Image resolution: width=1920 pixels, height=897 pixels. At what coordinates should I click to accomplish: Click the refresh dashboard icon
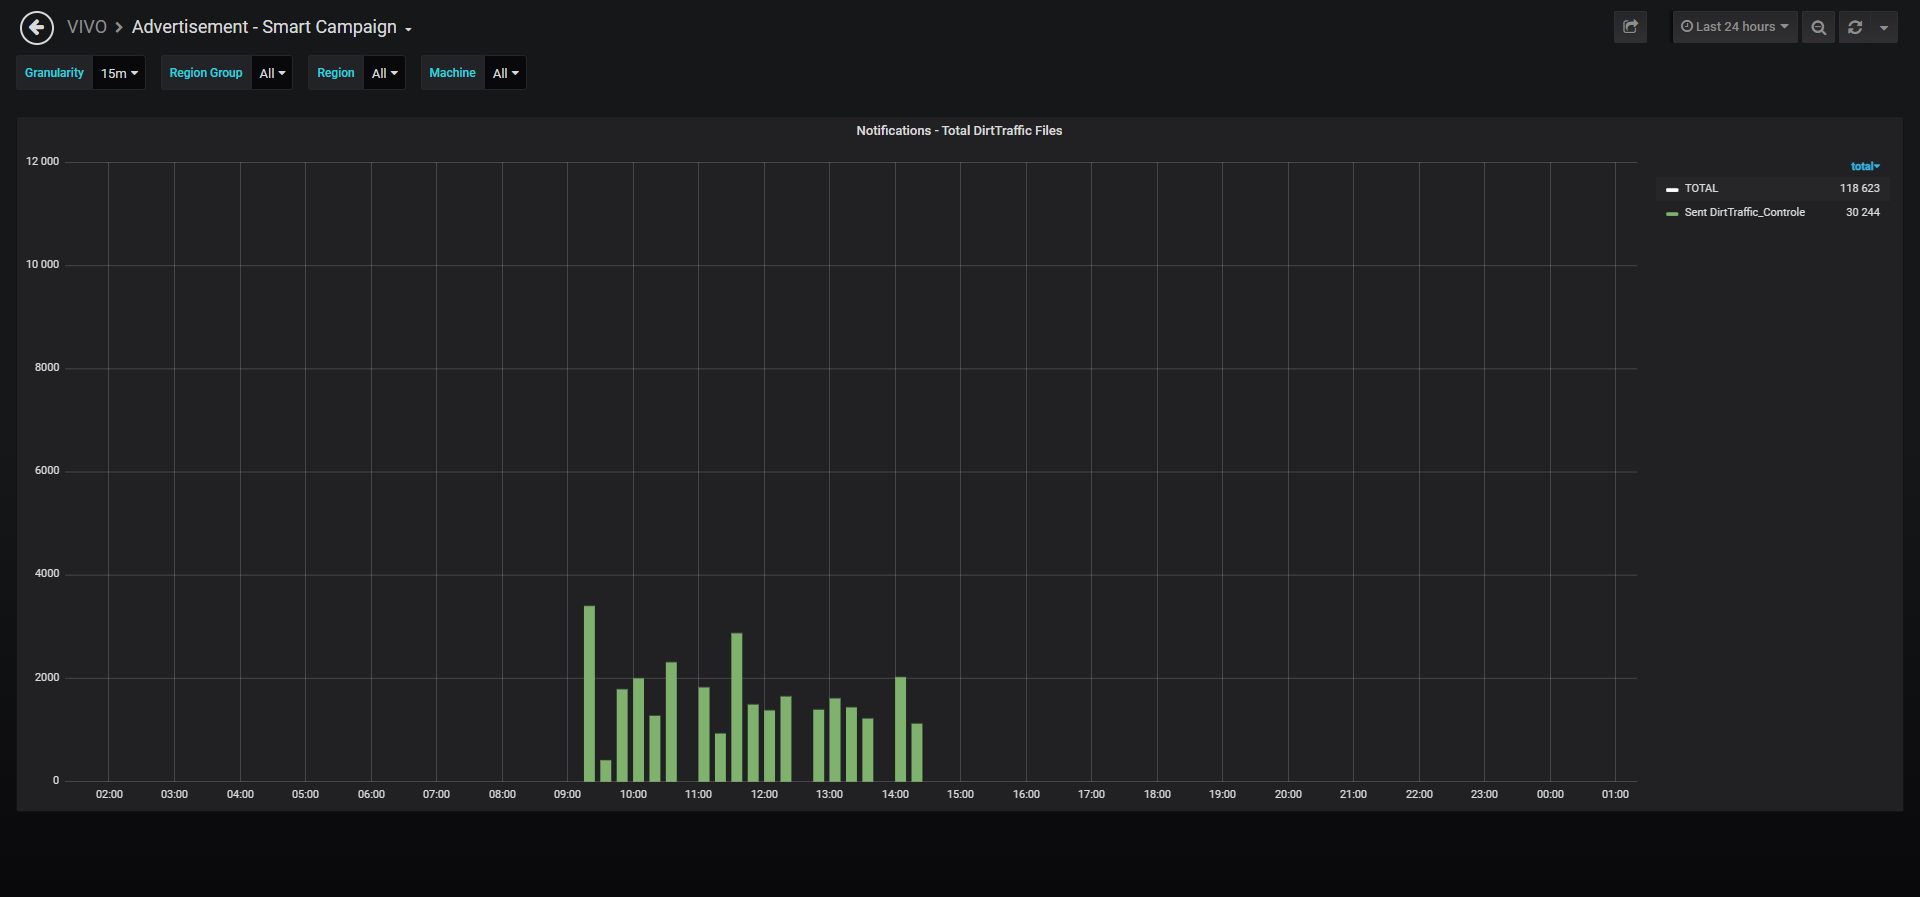(x=1855, y=27)
